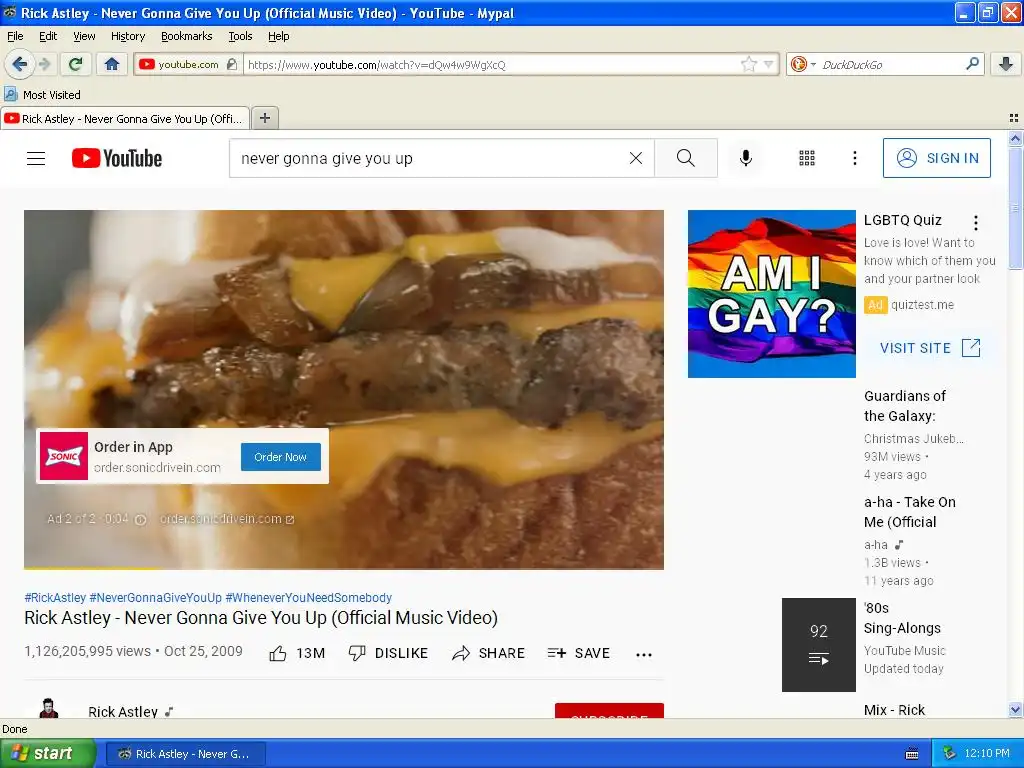The width and height of the screenshot is (1024, 768).
Task: Open the YouTube hamburger guide menu
Action: click(x=36, y=158)
